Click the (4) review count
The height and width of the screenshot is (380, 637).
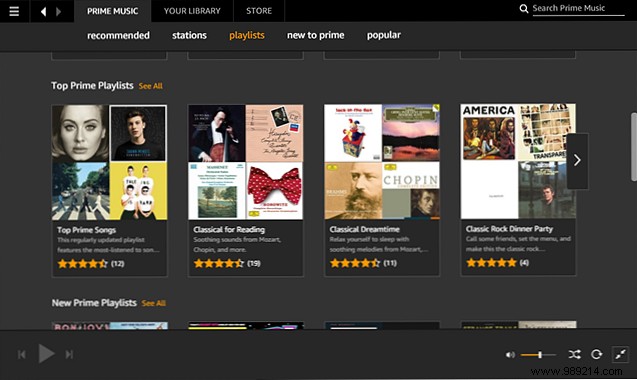pyautogui.click(x=524, y=263)
